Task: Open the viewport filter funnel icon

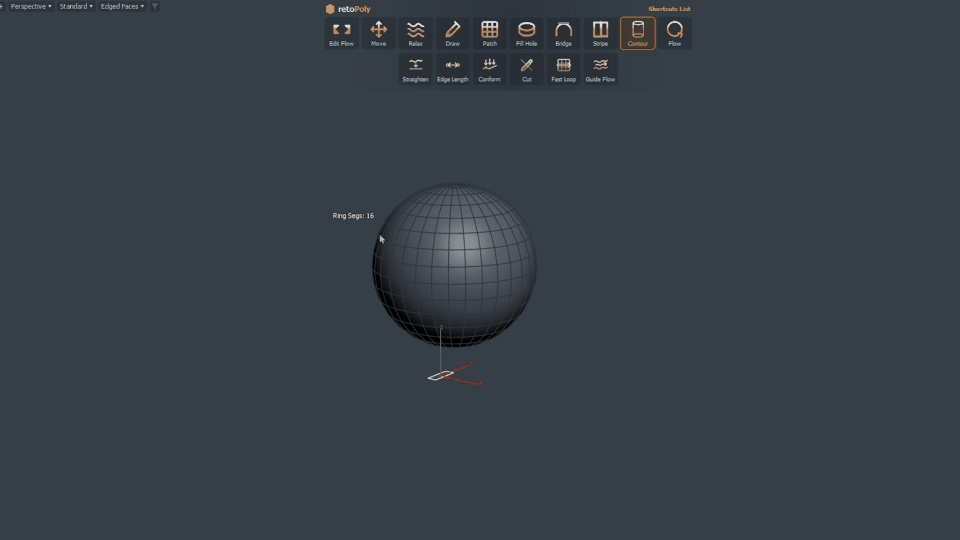Action: coord(155,6)
